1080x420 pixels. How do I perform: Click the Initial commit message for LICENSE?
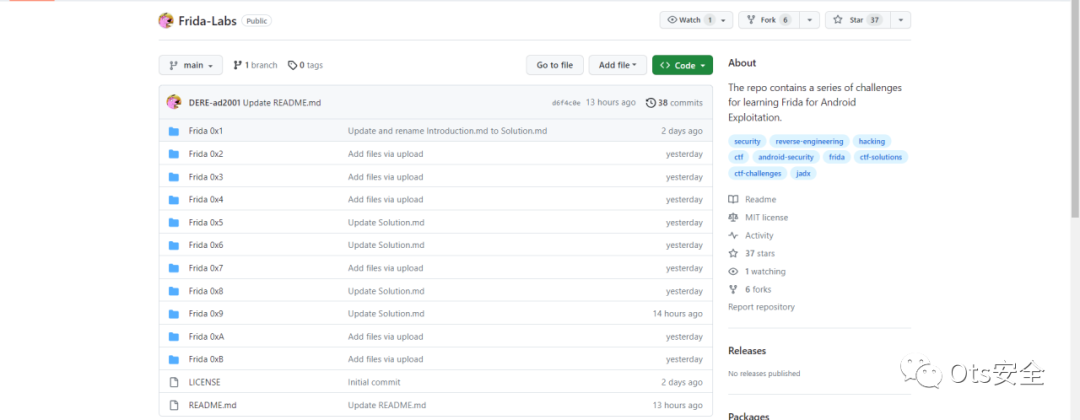[x=374, y=382]
